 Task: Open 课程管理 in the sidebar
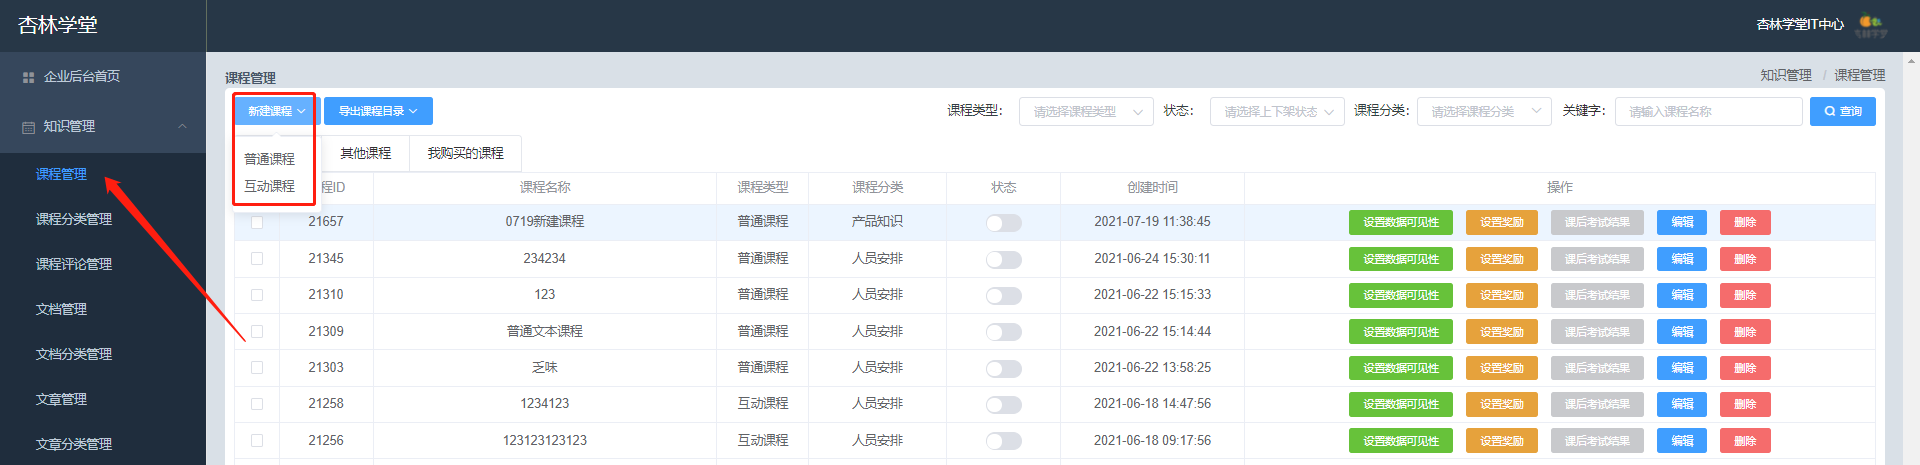coord(61,174)
